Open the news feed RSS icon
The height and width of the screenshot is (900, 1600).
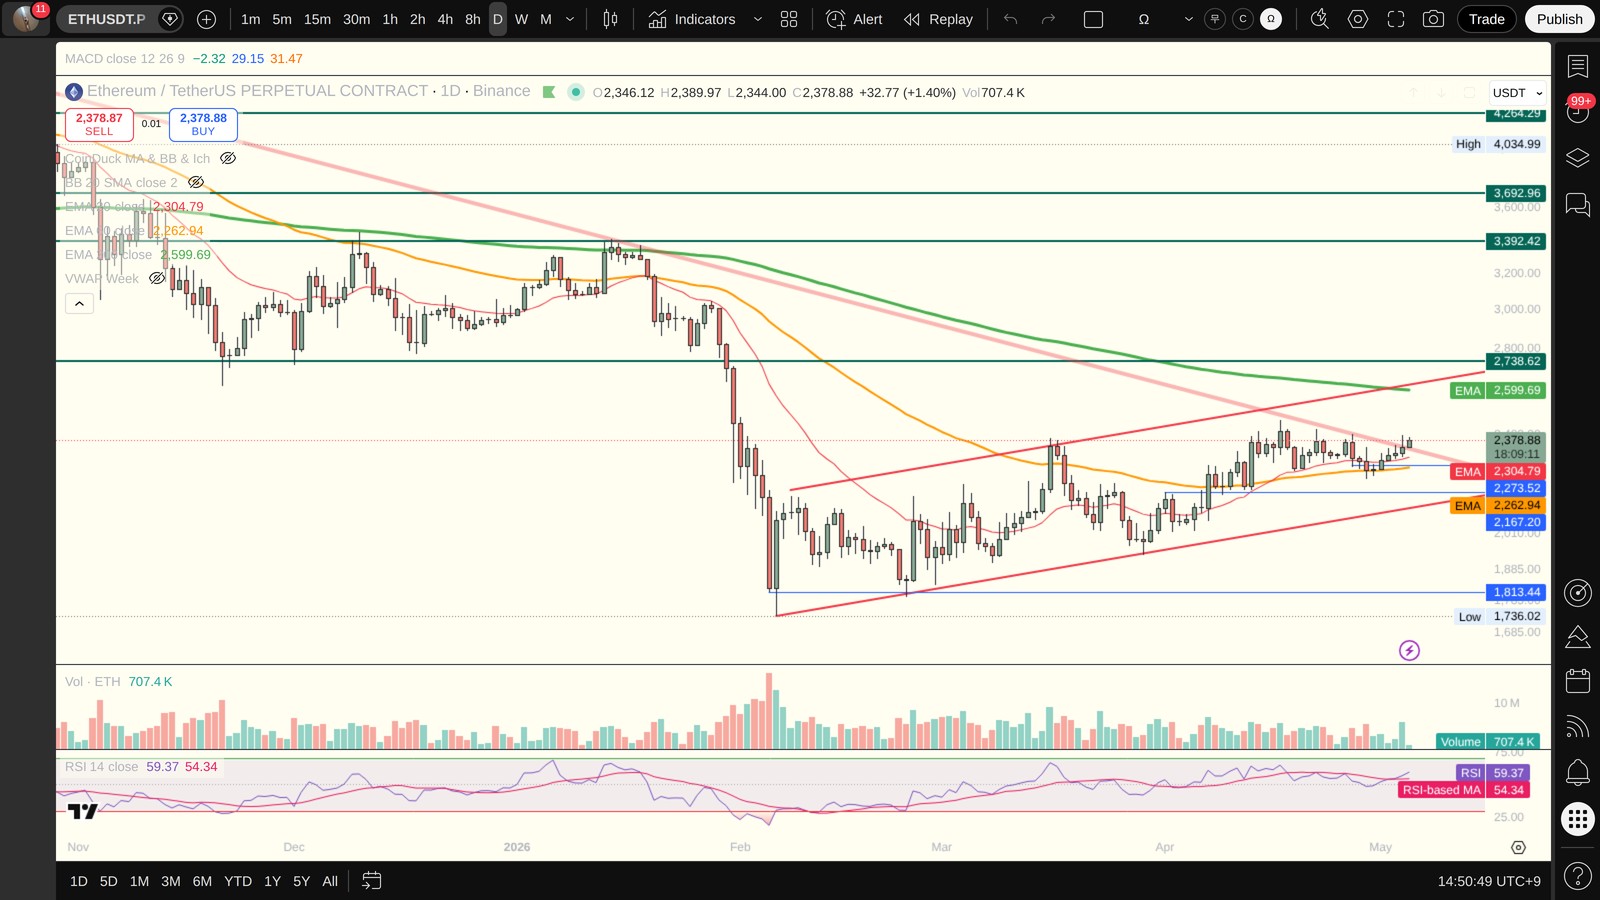tap(1578, 726)
